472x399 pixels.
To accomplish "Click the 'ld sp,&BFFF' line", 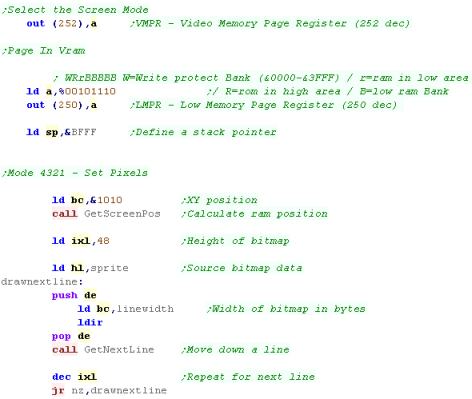I will coord(61,132).
